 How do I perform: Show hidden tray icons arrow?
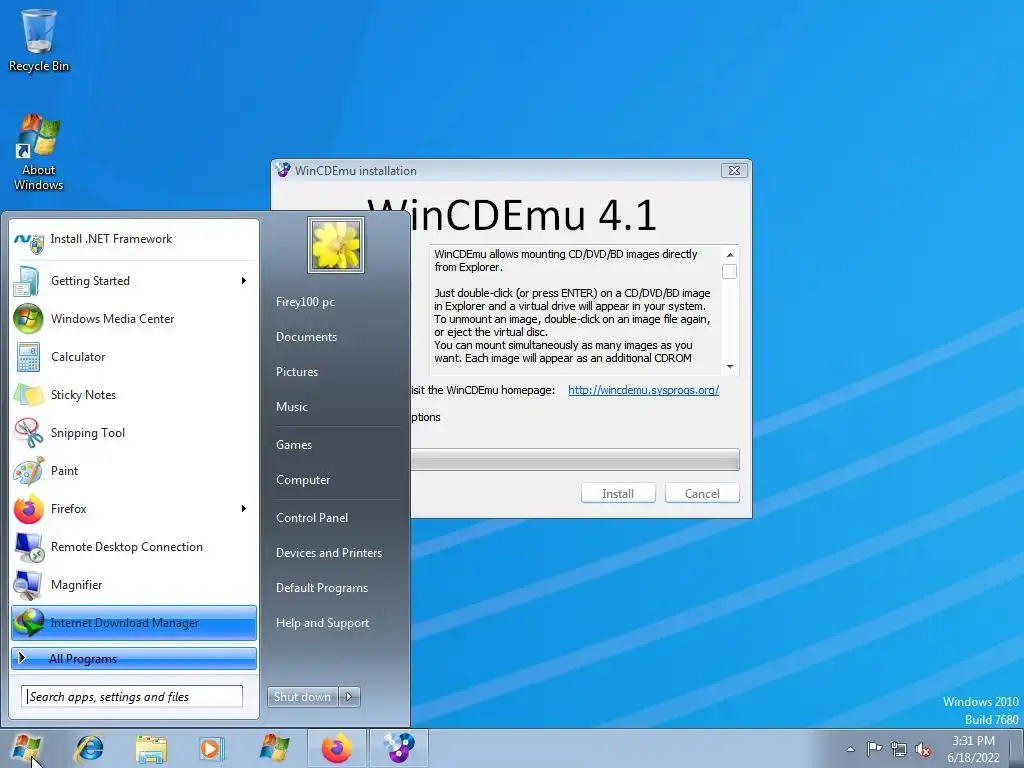pos(850,749)
